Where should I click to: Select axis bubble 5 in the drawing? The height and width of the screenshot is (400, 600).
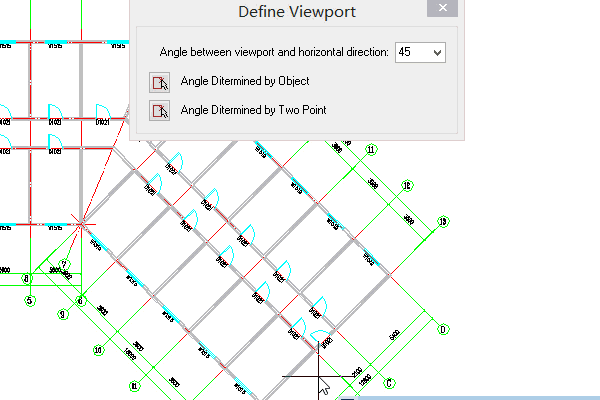click(x=30, y=300)
